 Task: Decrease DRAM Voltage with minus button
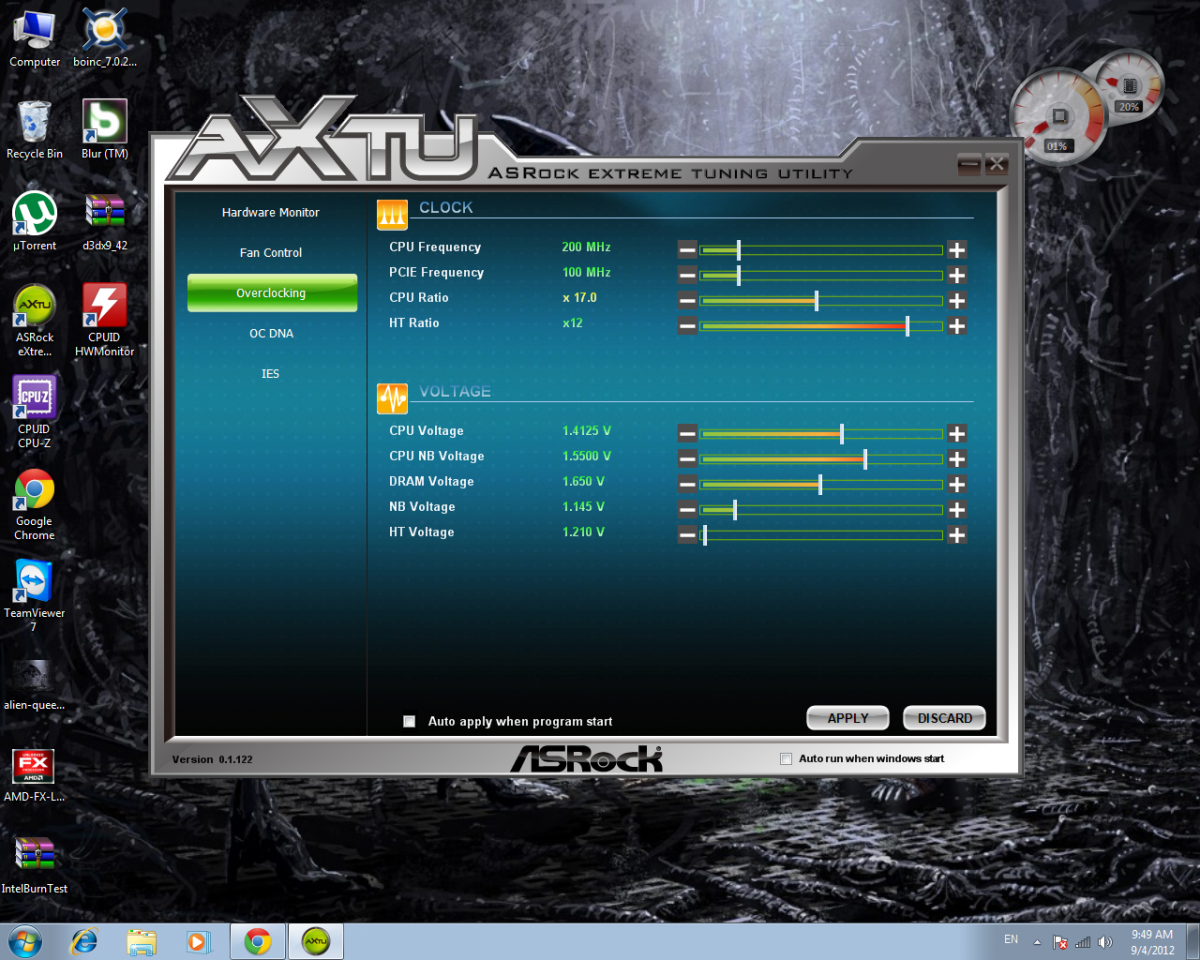(x=687, y=484)
